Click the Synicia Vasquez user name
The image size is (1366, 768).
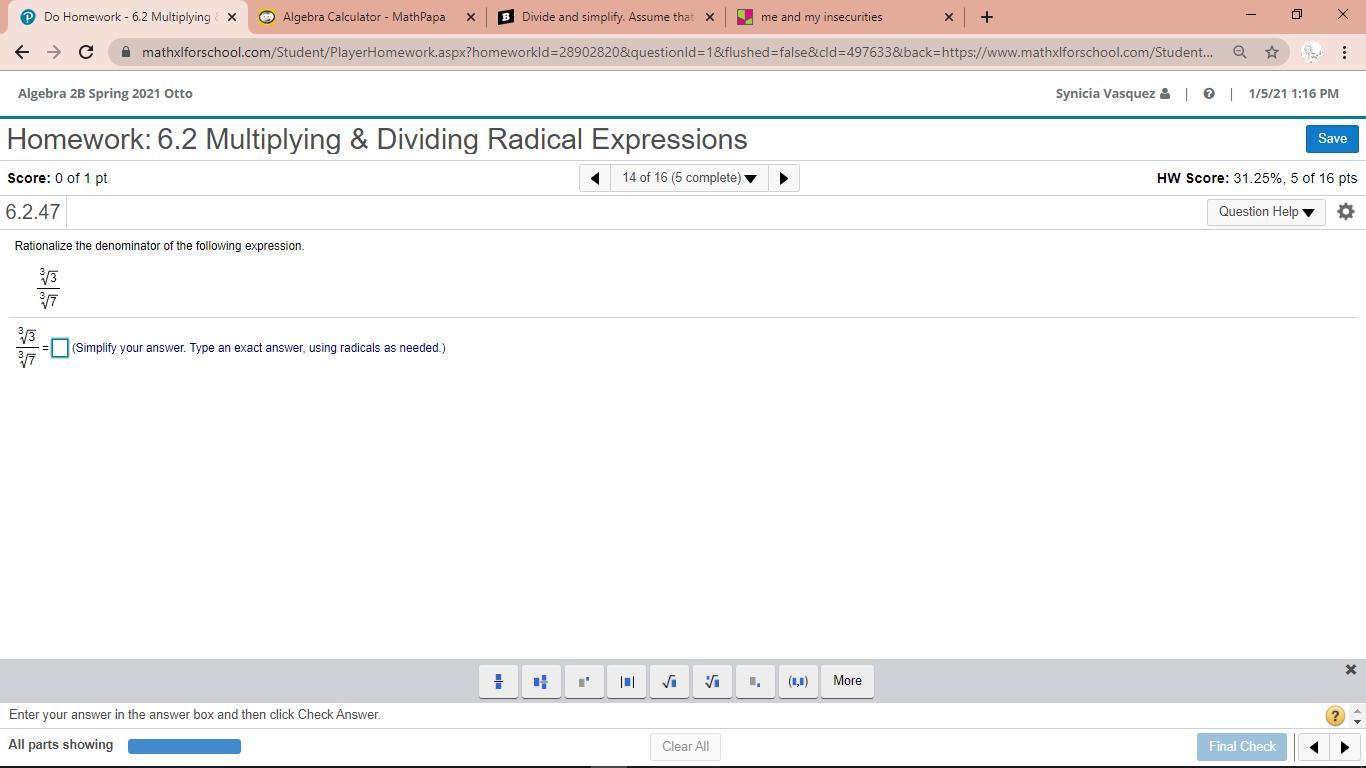(x=1105, y=94)
